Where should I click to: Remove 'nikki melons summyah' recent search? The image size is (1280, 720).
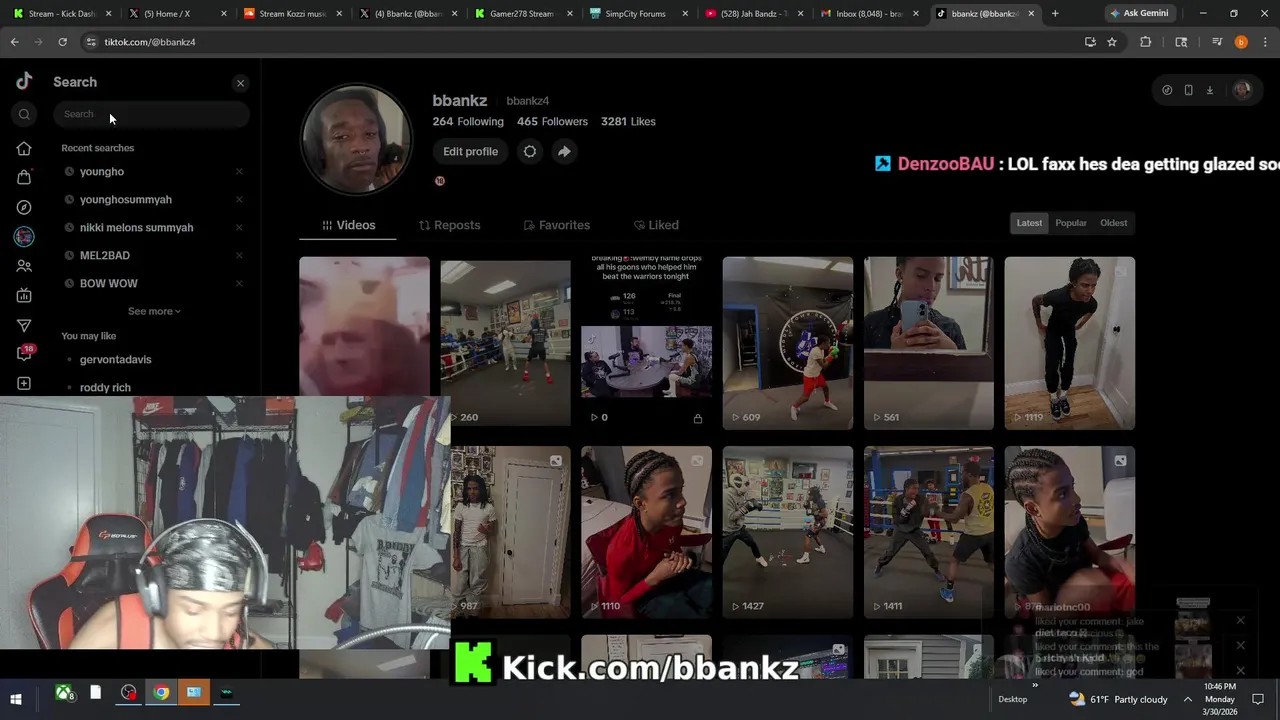click(x=239, y=228)
